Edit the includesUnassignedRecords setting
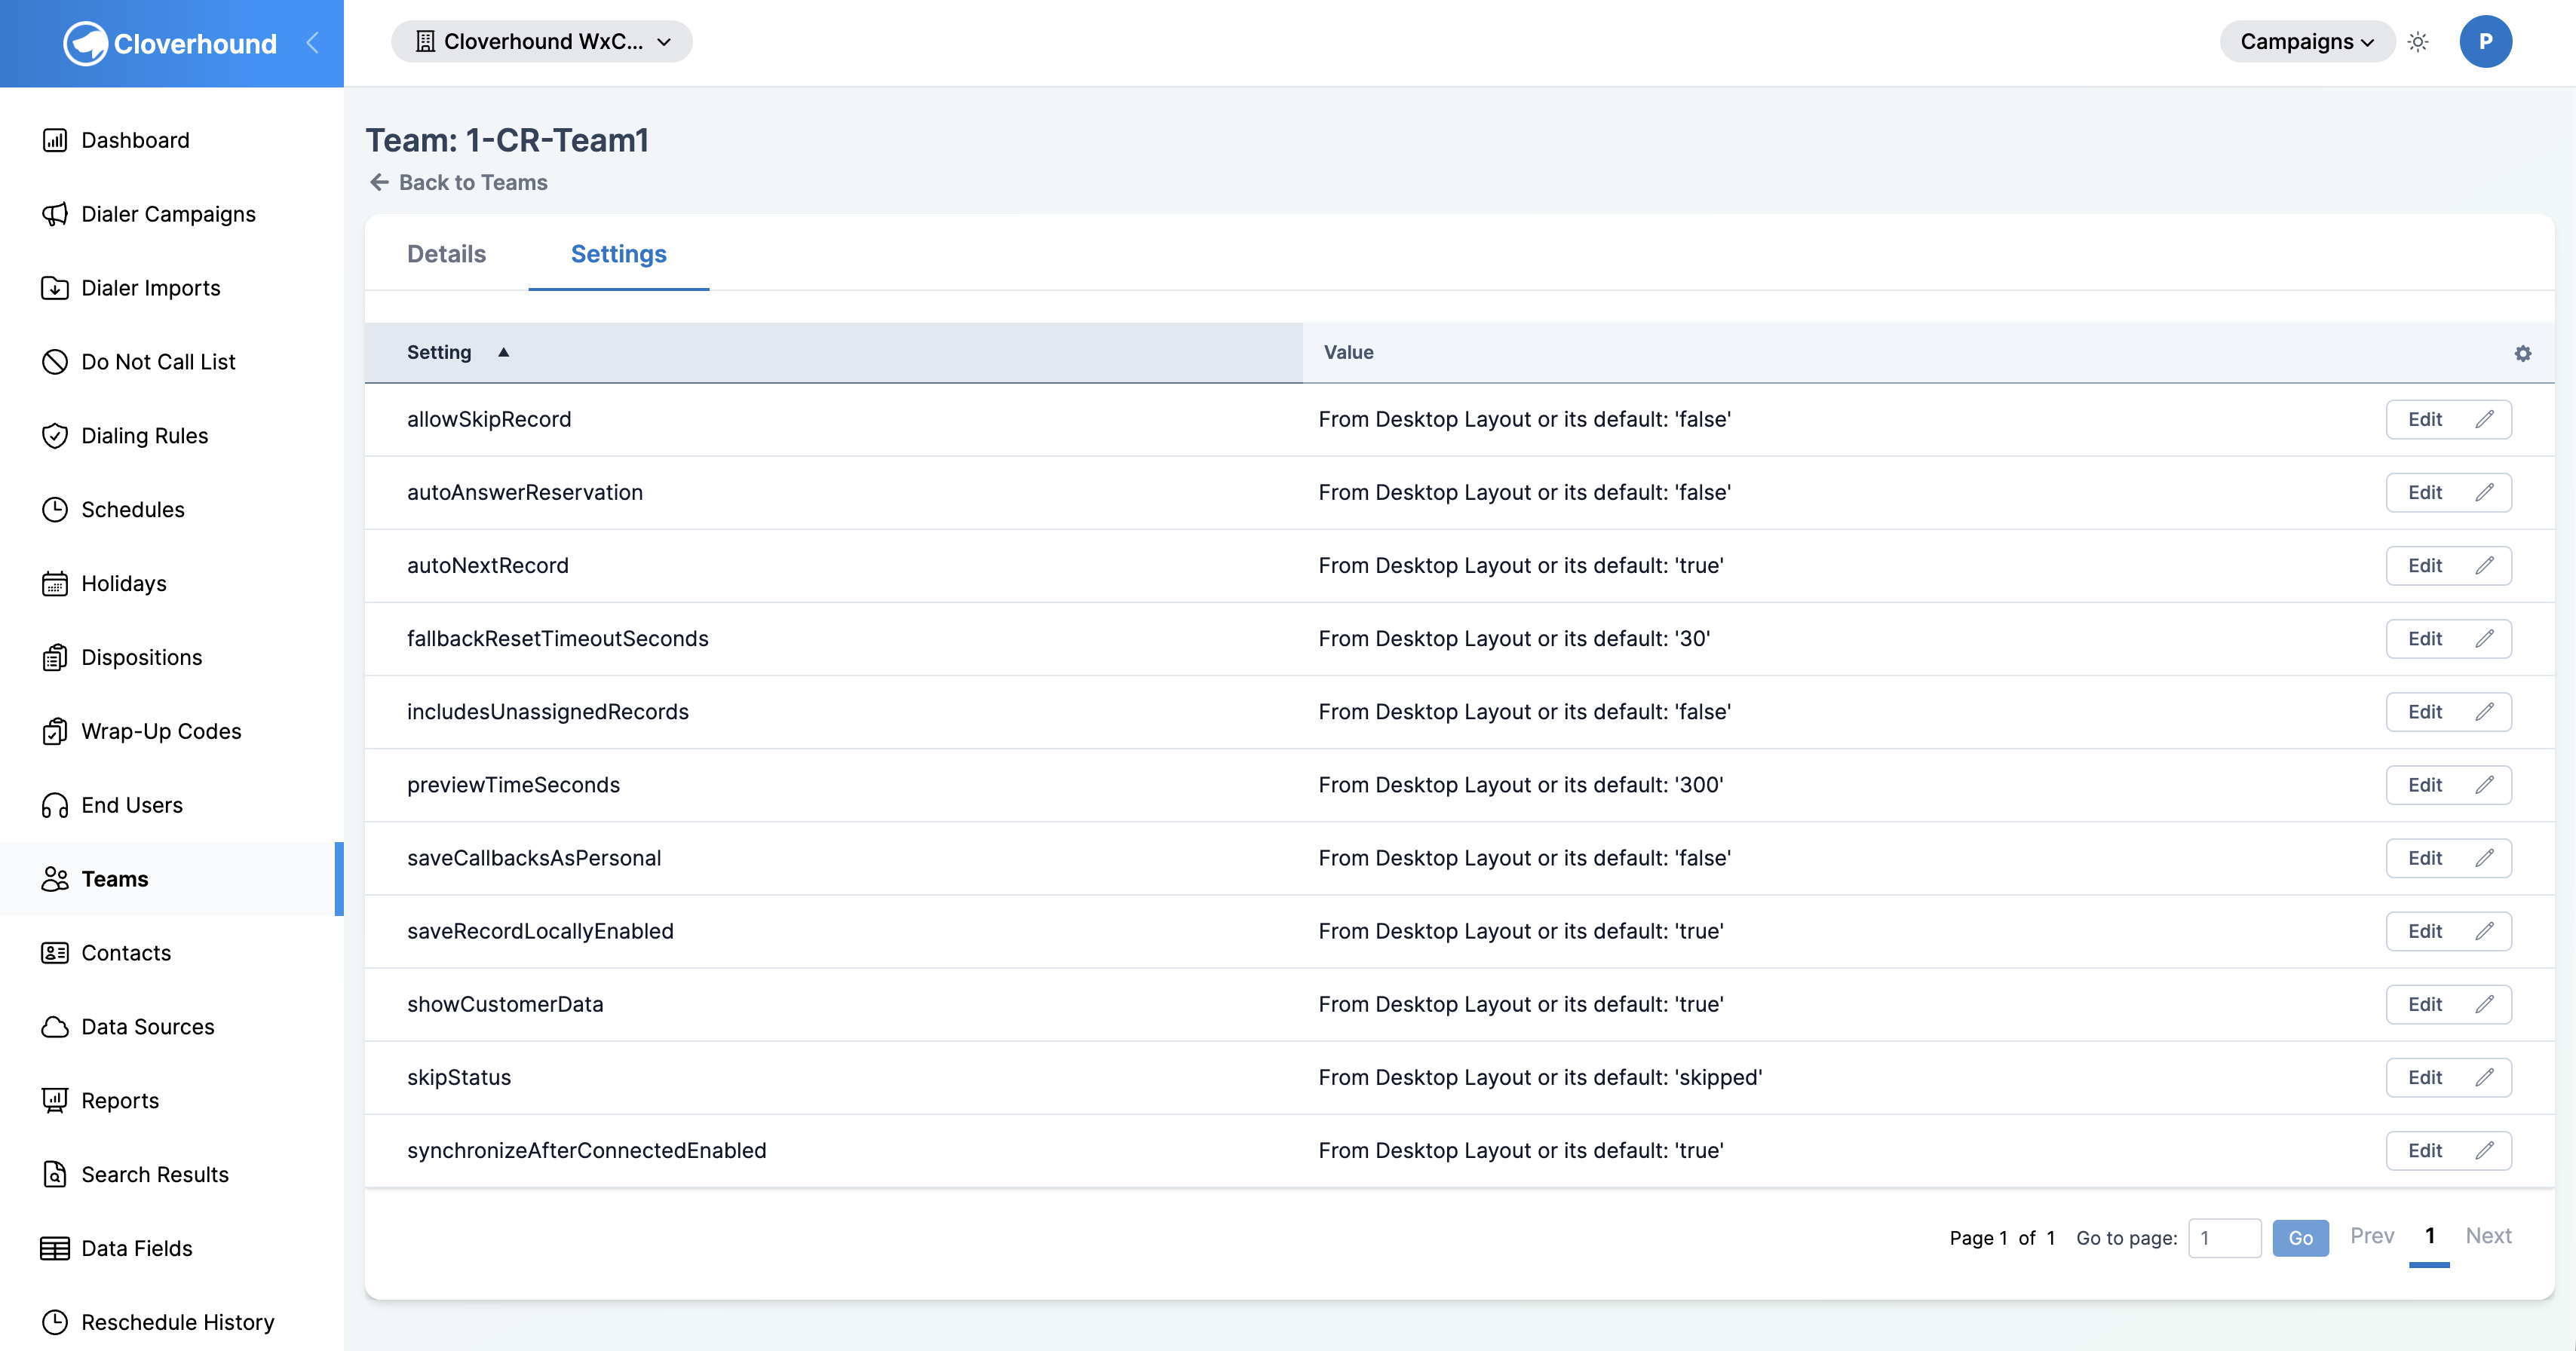The width and height of the screenshot is (2576, 1351). pyautogui.click(x=2448, y=712)
